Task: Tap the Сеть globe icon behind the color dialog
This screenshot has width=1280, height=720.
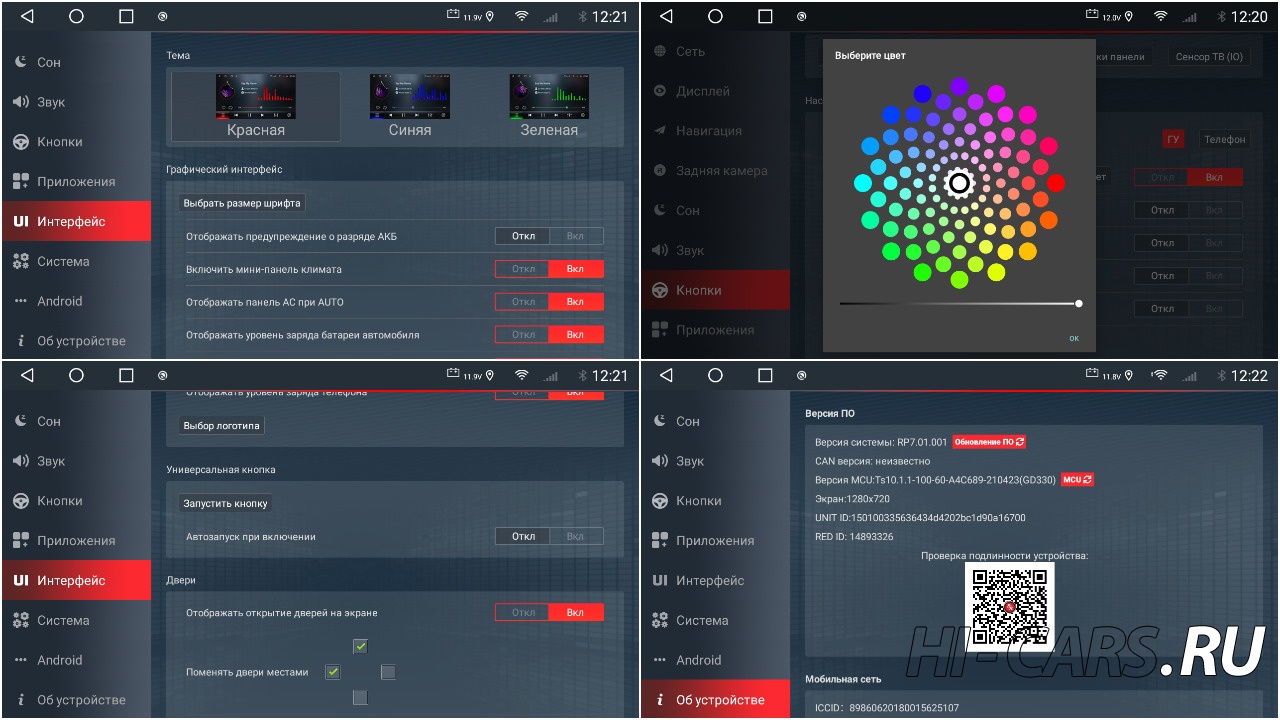Action: pos(659,51)
